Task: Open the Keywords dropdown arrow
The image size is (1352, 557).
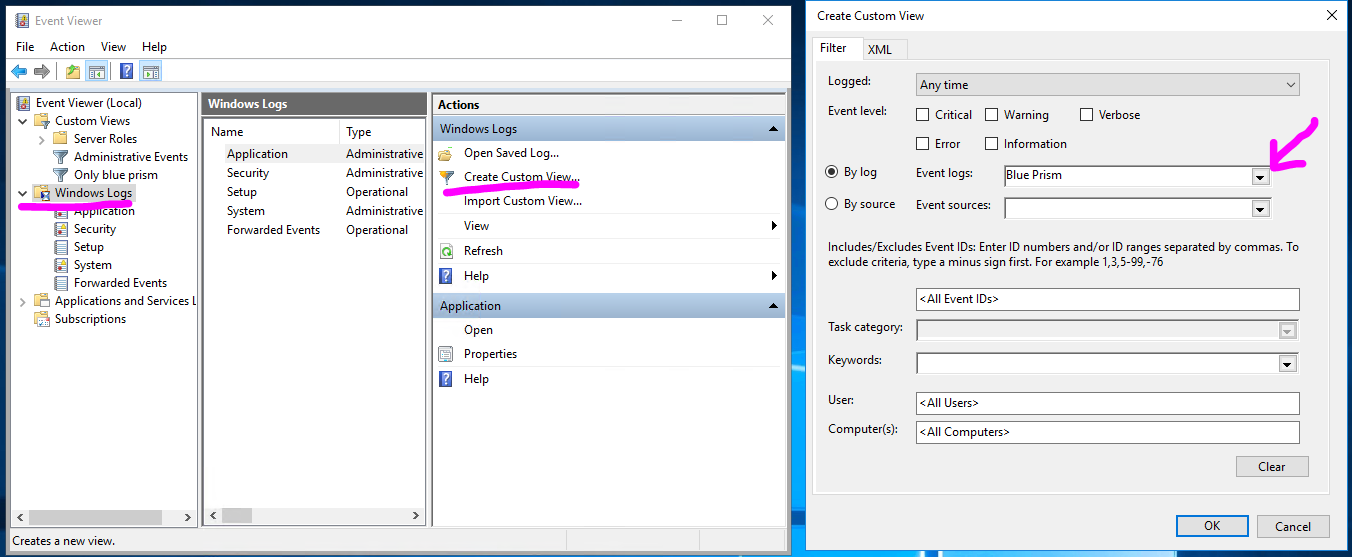Action: [x=1288, y=364]
